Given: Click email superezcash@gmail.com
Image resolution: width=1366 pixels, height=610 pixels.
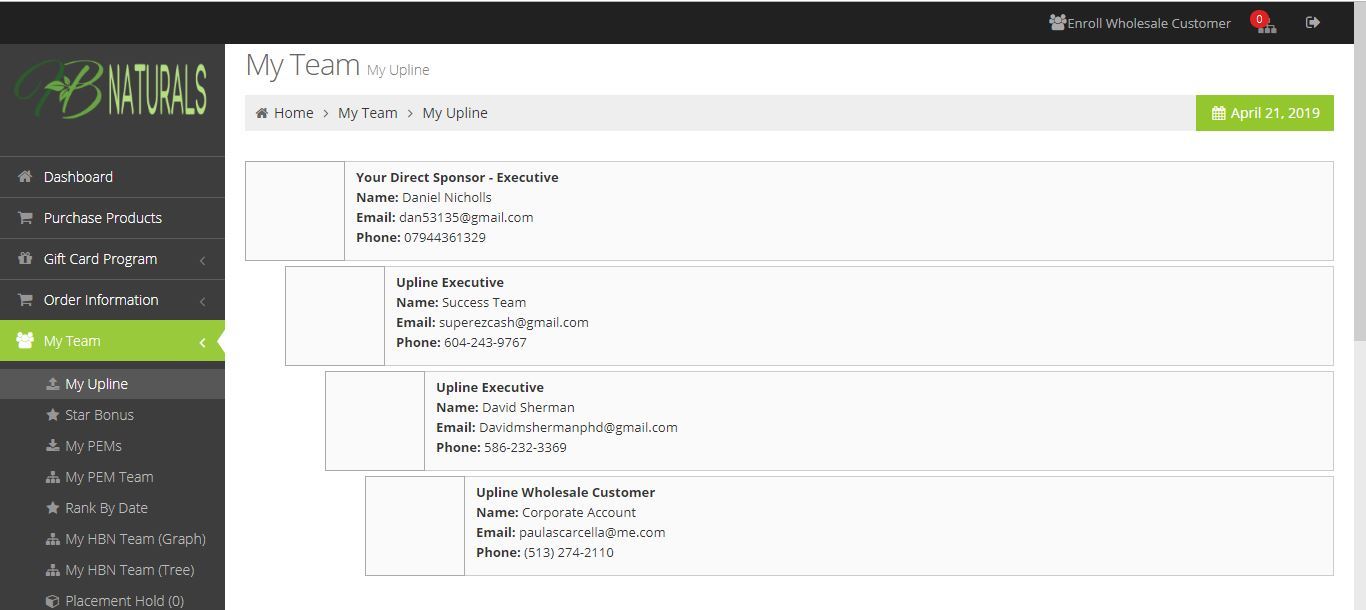Looking at the screenshot, I should [514, 322].
